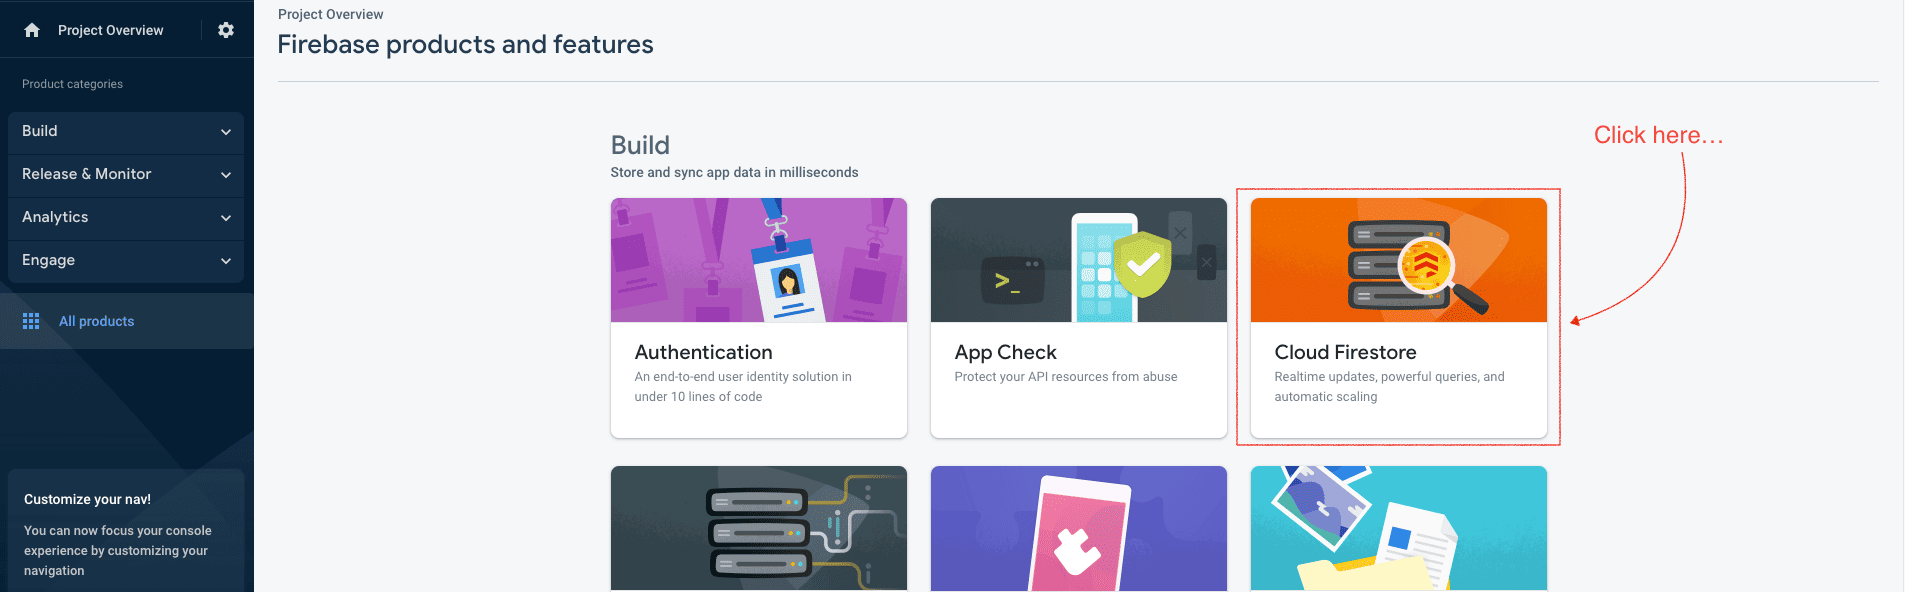The image size is (1905, 592).
Task: Click the Customize your nav notification panel
Action: click(125, 530)
